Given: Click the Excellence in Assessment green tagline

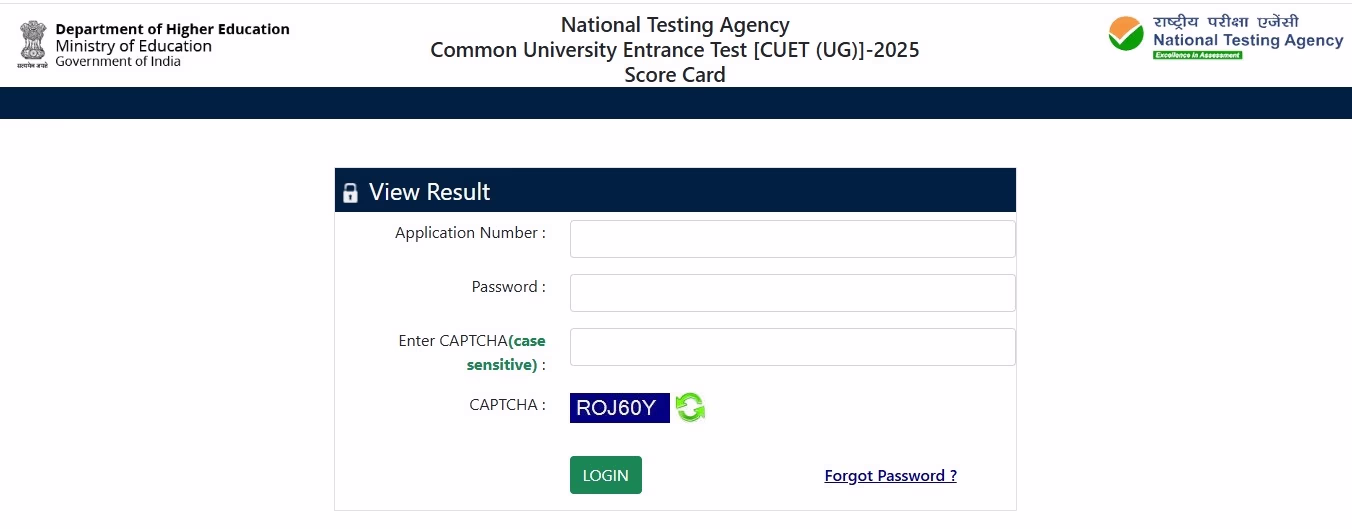Looking at the screenshot, I should pyautogui.click(x=1197, y=55).
